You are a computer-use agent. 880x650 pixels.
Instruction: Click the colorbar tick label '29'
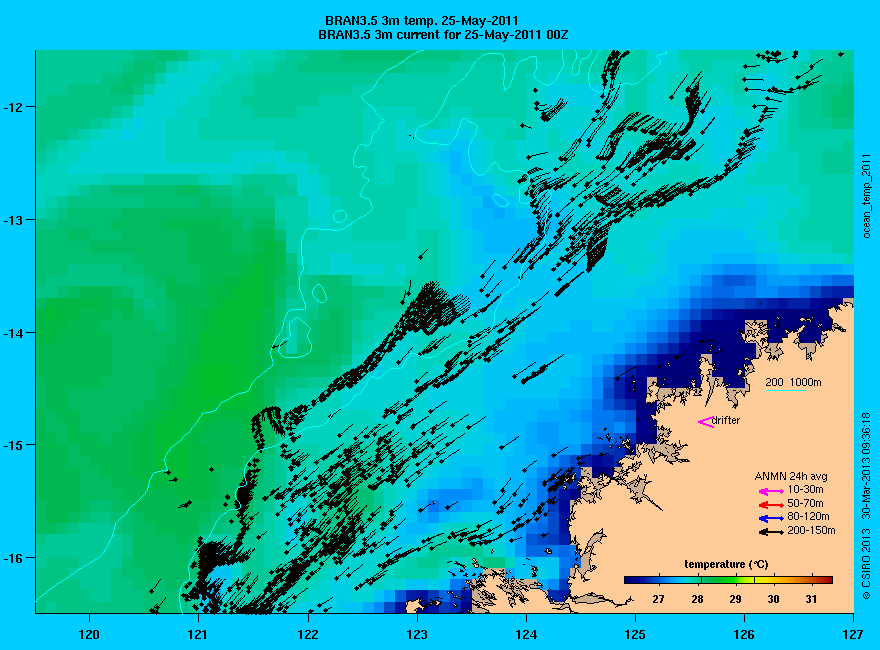click(735, 599)
